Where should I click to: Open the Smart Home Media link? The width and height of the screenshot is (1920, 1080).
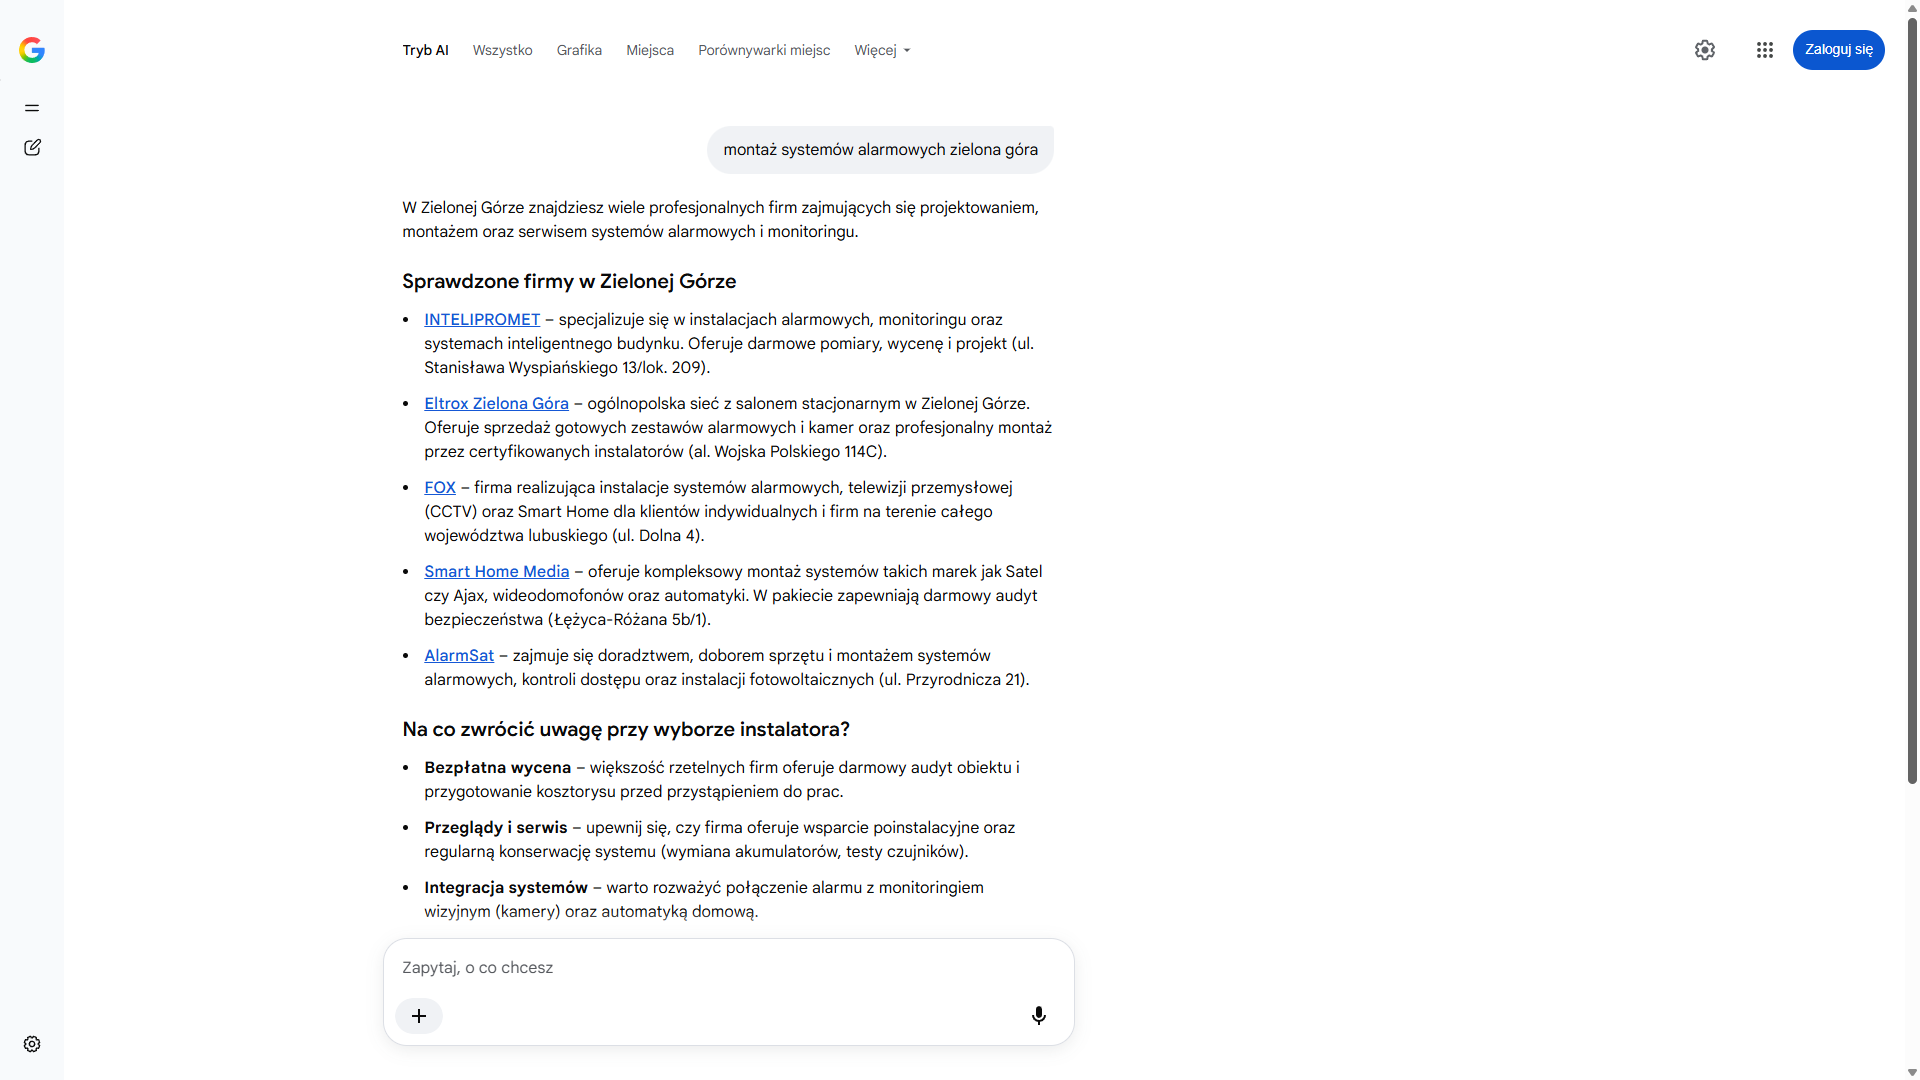click(496, 572)
